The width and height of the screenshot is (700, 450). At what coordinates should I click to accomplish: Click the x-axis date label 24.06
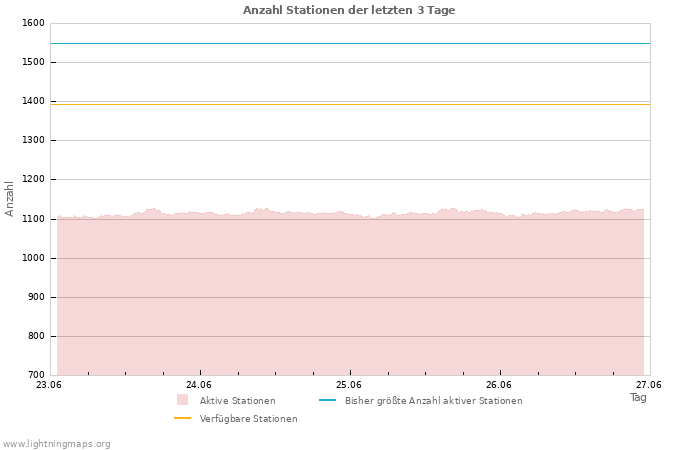click(199, 384)
